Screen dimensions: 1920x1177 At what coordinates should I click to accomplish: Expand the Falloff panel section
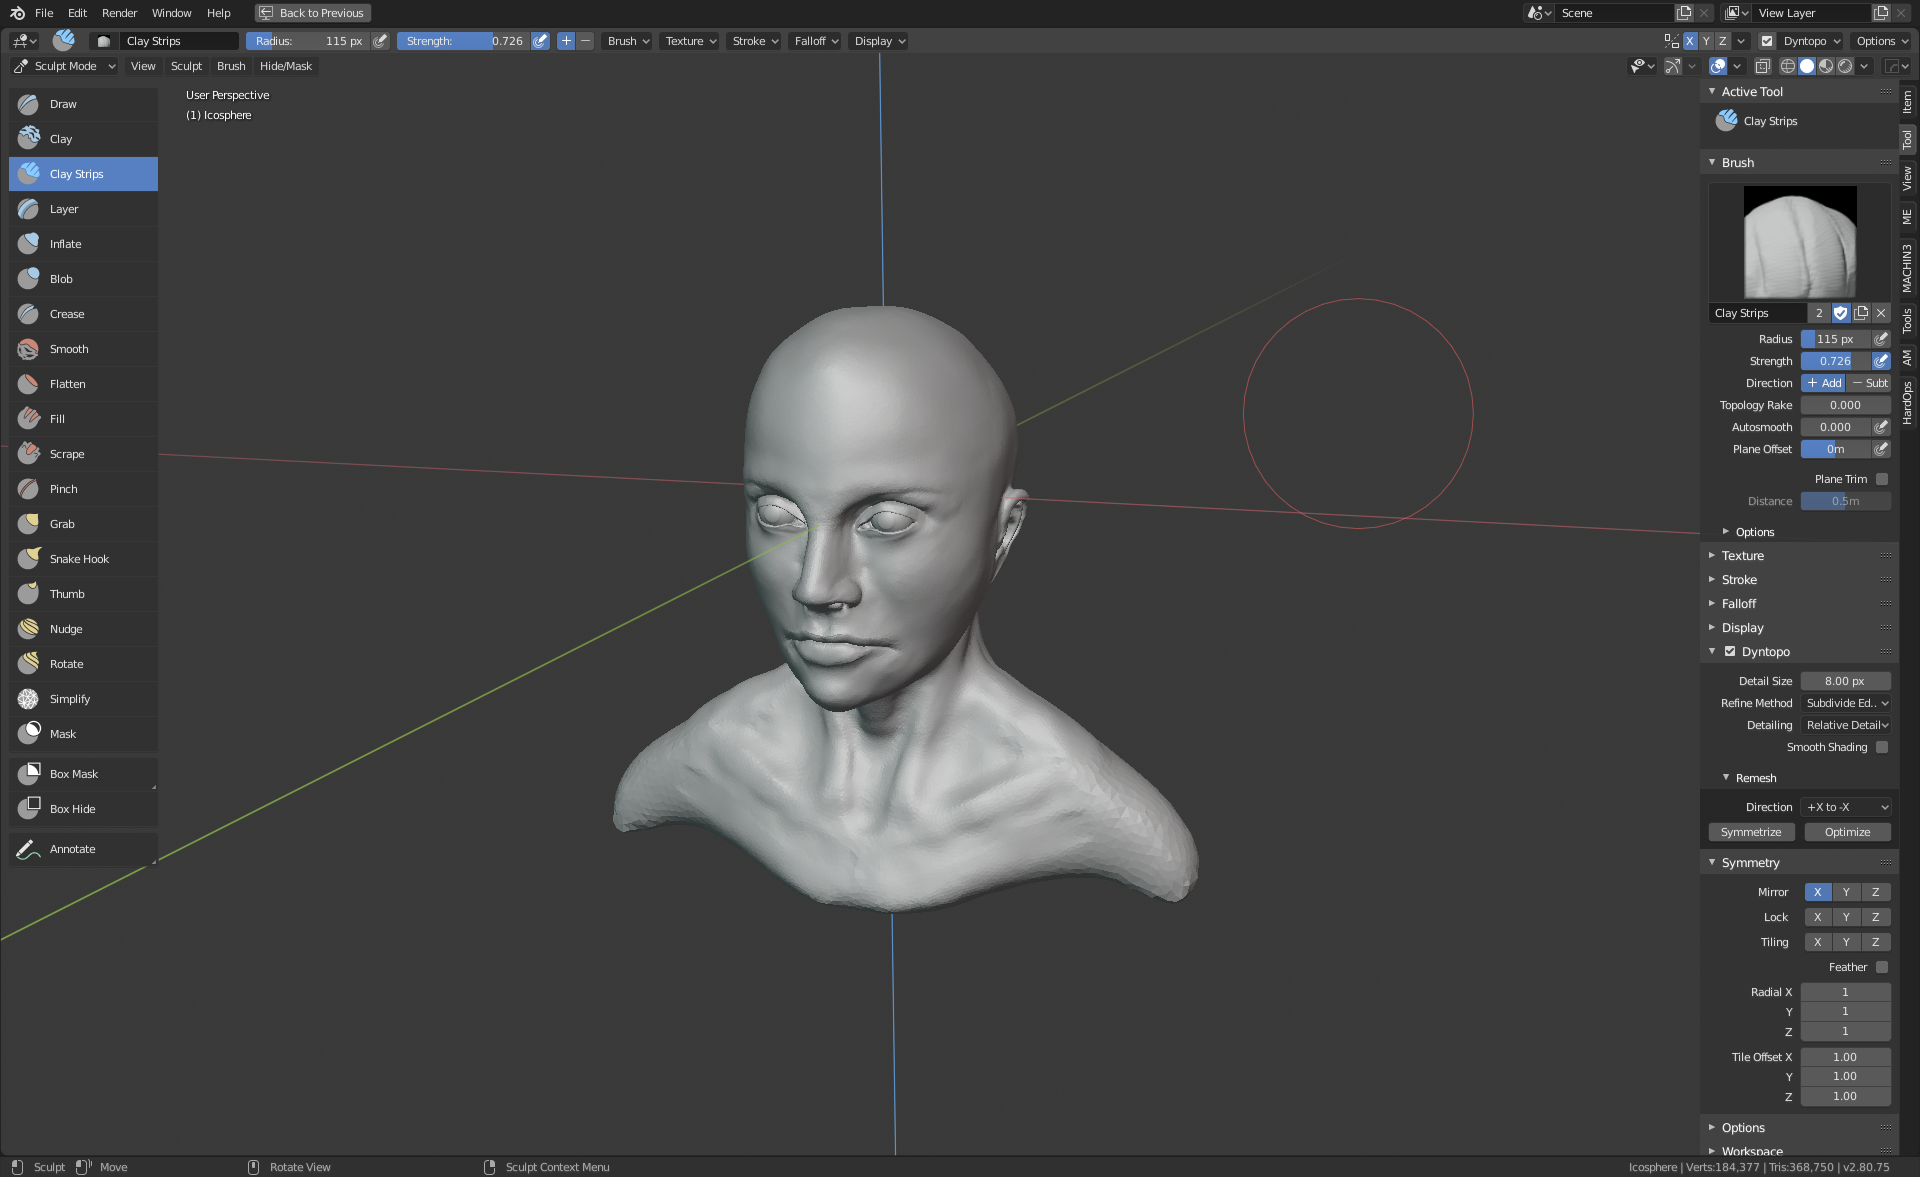point(1739,604)
